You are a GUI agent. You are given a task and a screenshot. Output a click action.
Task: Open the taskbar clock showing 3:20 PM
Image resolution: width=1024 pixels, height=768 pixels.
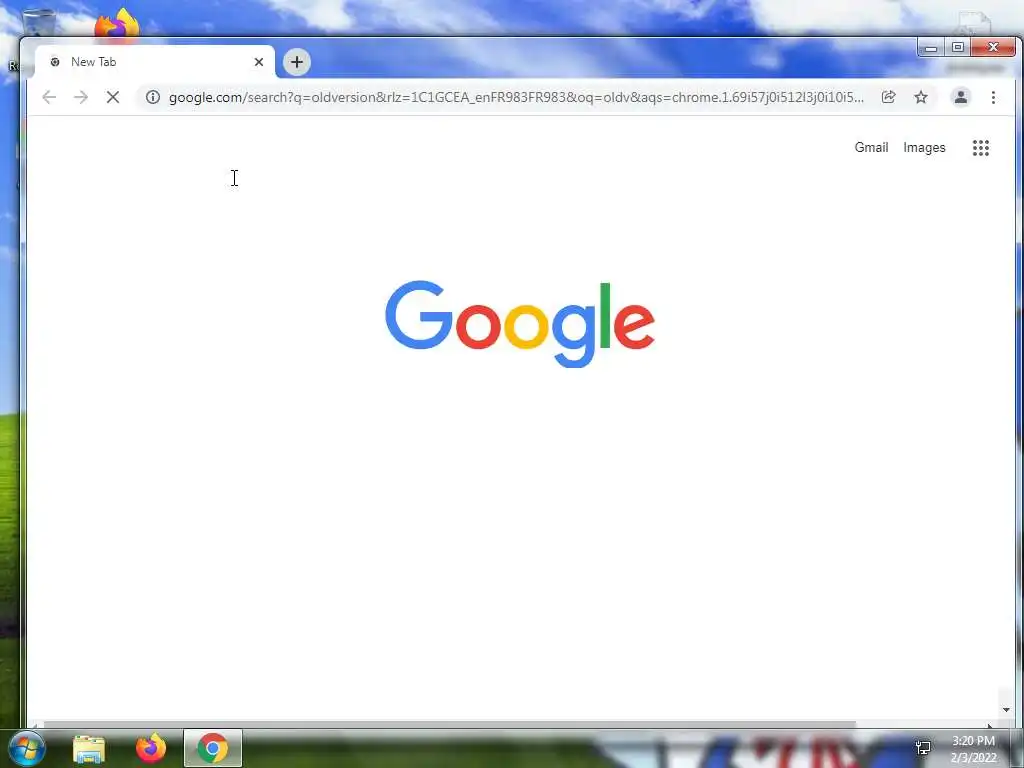coord(973,749)
